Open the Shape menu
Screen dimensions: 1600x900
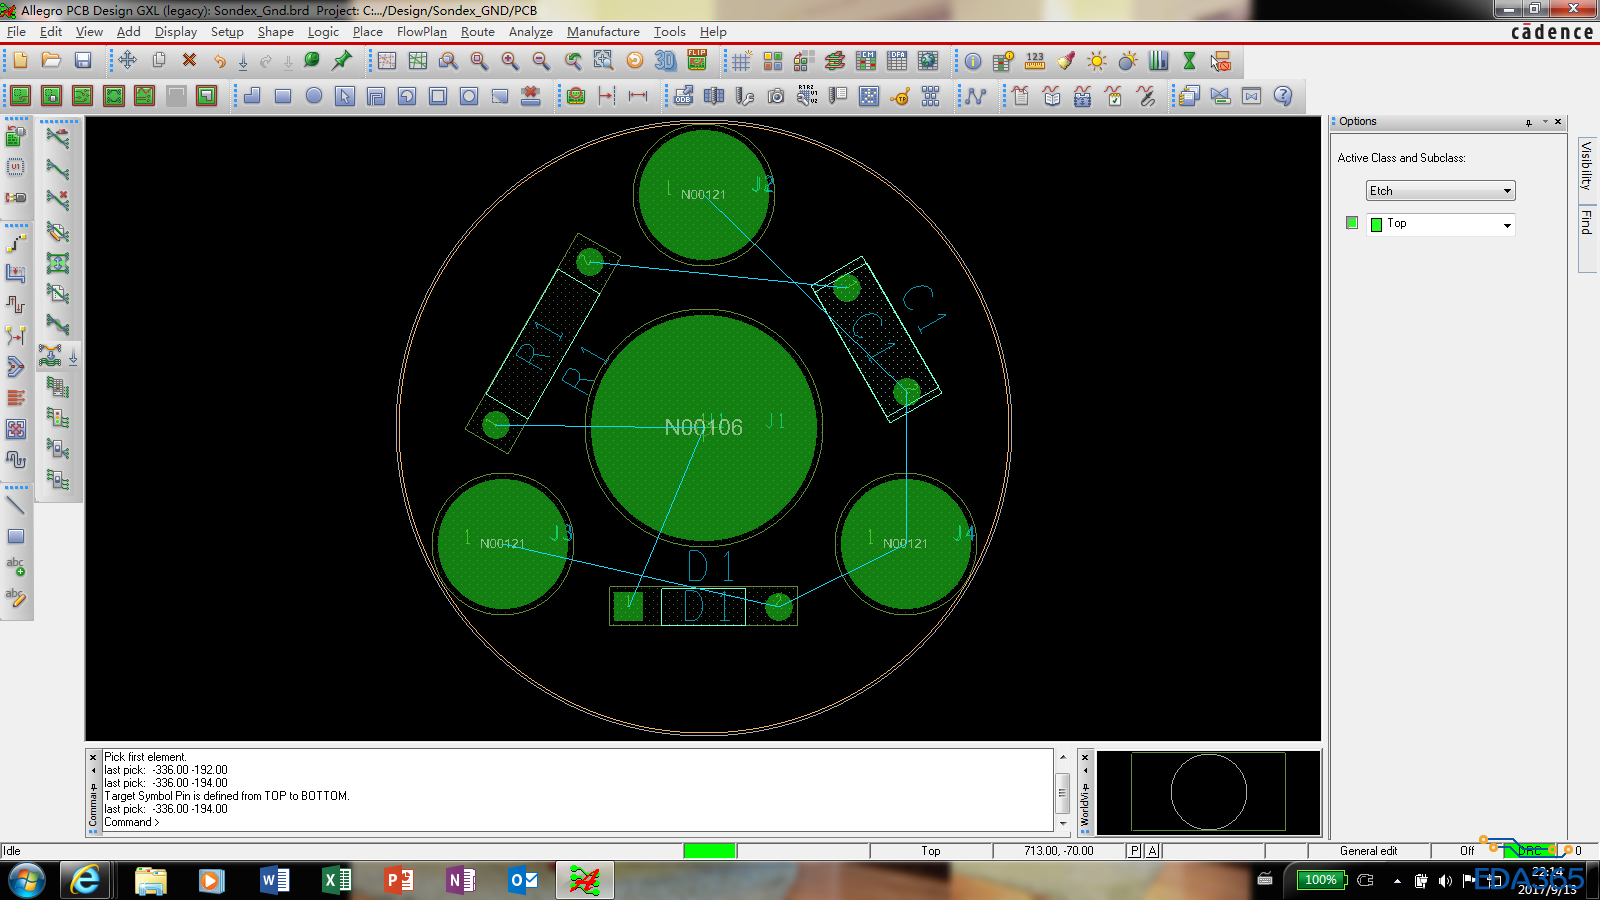pos(276,32)
